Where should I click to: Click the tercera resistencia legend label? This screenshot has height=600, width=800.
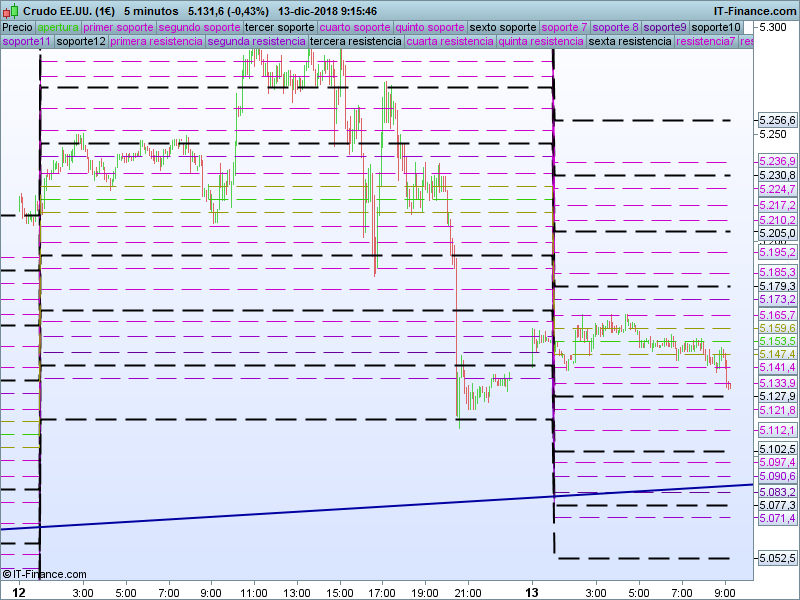tap(356, 41)
